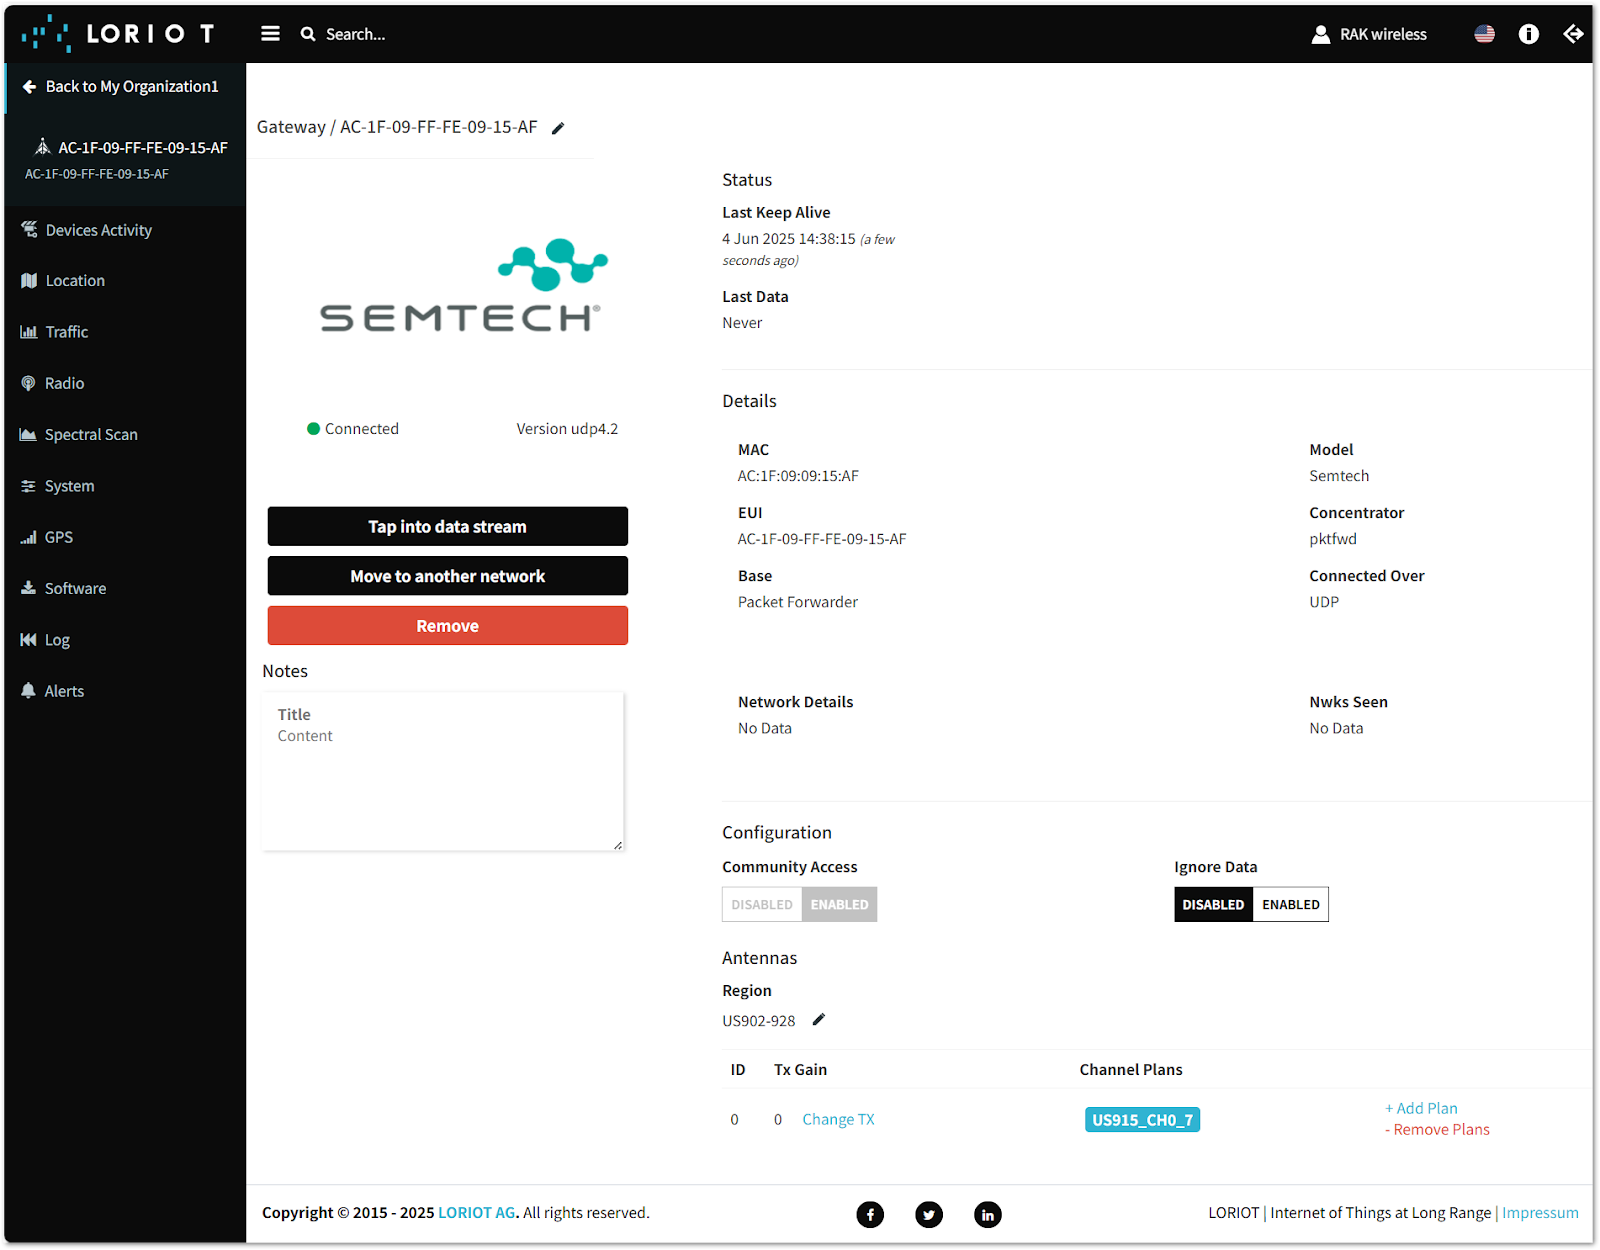Click the 'Packet Forwarder' base value
The image size is (1600, 1250).
(x=798, y=602)
